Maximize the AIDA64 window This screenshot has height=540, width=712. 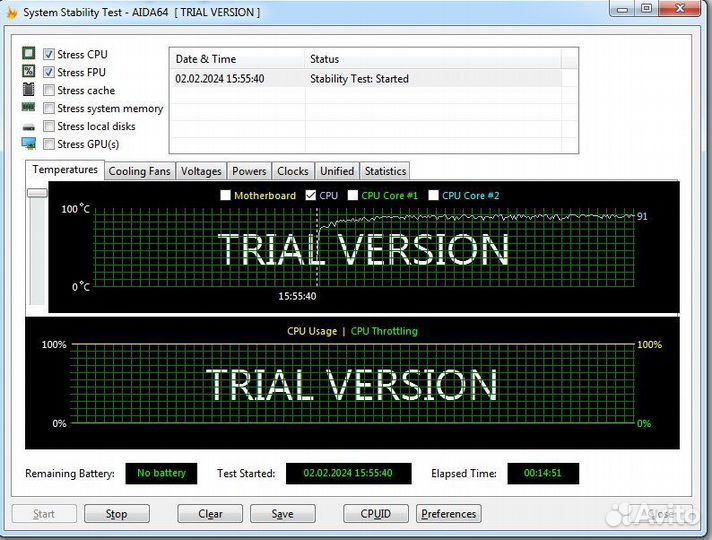(647, 9)
